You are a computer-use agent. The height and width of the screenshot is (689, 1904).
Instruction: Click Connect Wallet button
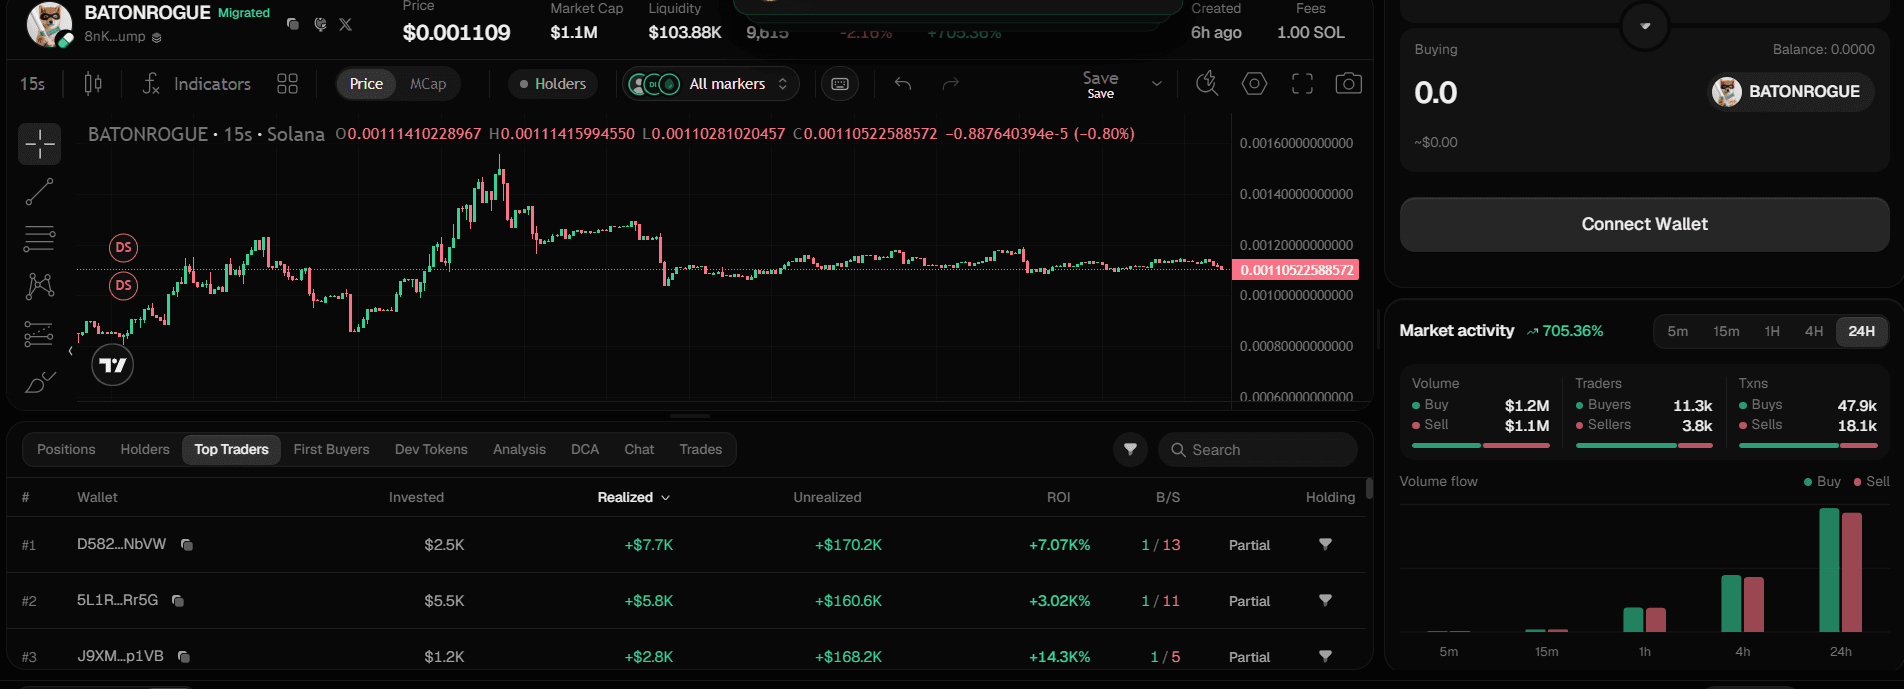(x=1644, y=224)
